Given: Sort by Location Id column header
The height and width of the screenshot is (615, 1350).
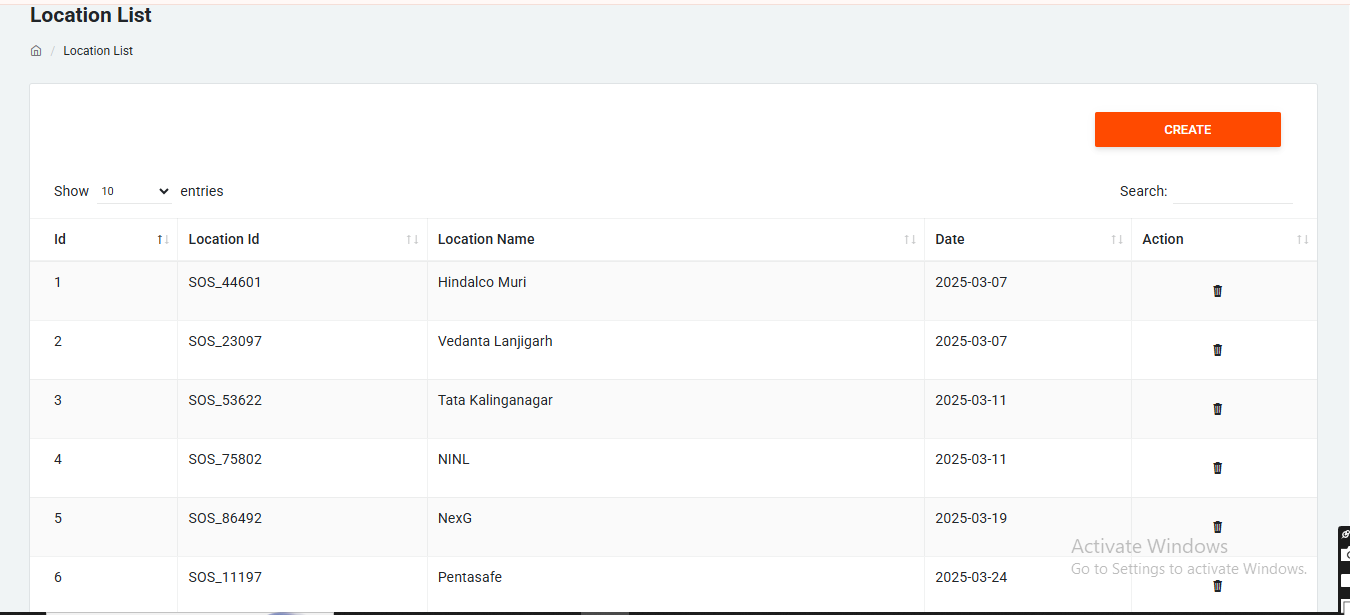Looking at the screenshot, I should pos(224,240).
